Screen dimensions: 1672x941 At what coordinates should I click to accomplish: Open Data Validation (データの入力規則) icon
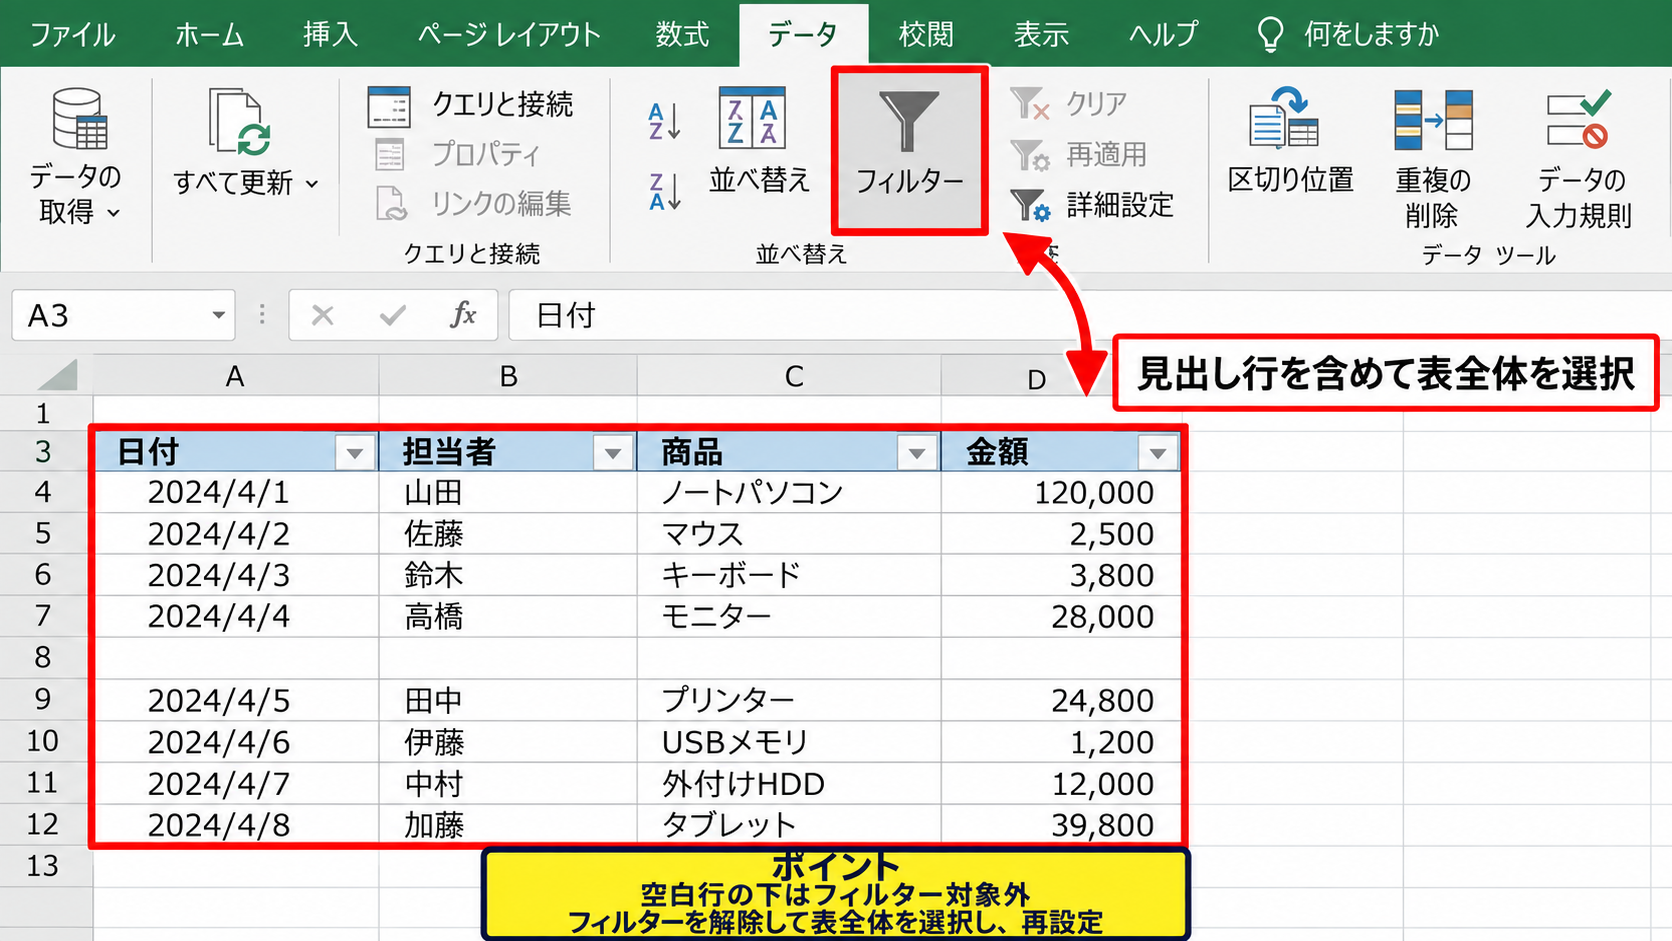click(1578, 119)
